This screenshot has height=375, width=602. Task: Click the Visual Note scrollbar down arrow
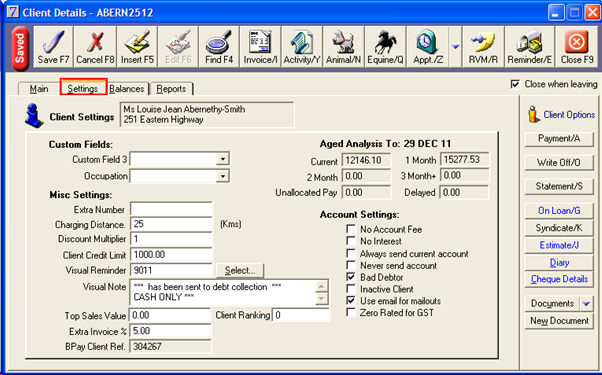point(321,298)
